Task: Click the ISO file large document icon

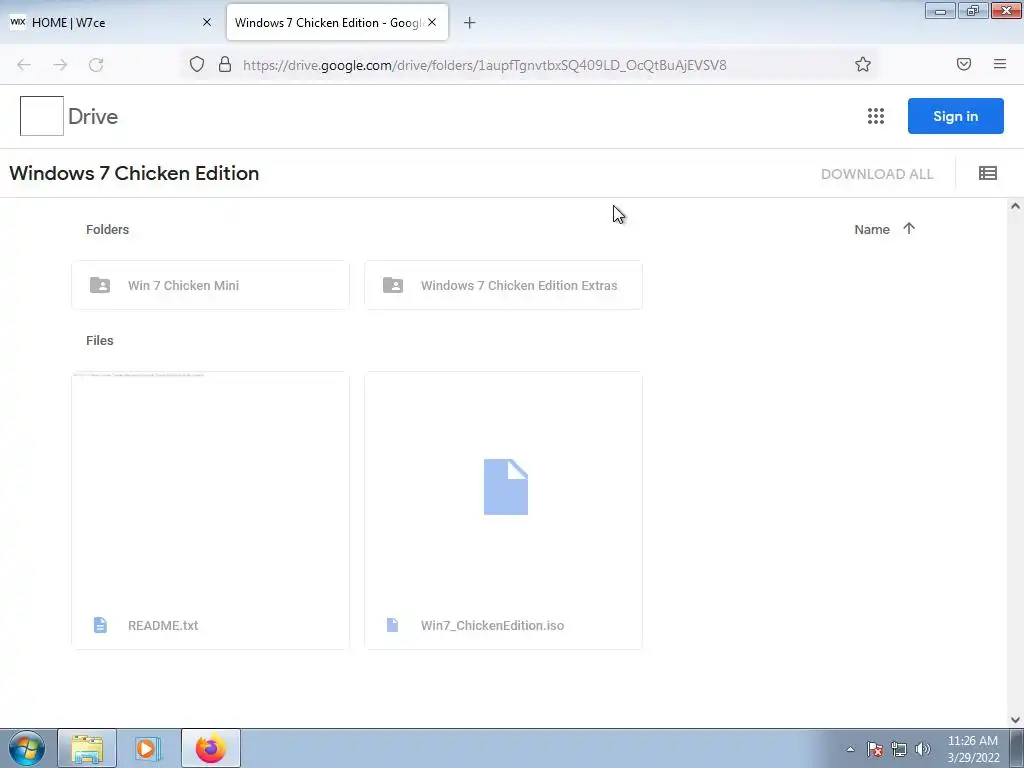Action: pos(505,487)
